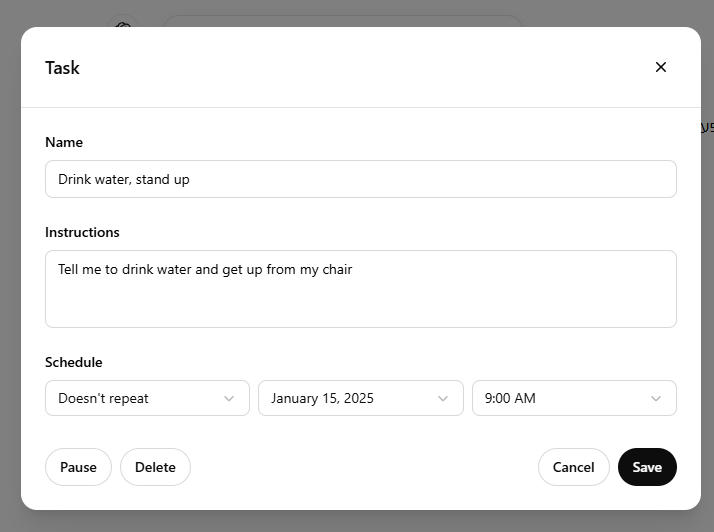Open the "Doesn't repeat" schedule dropdown
The image size is (714, 532).
pos(147,398)
